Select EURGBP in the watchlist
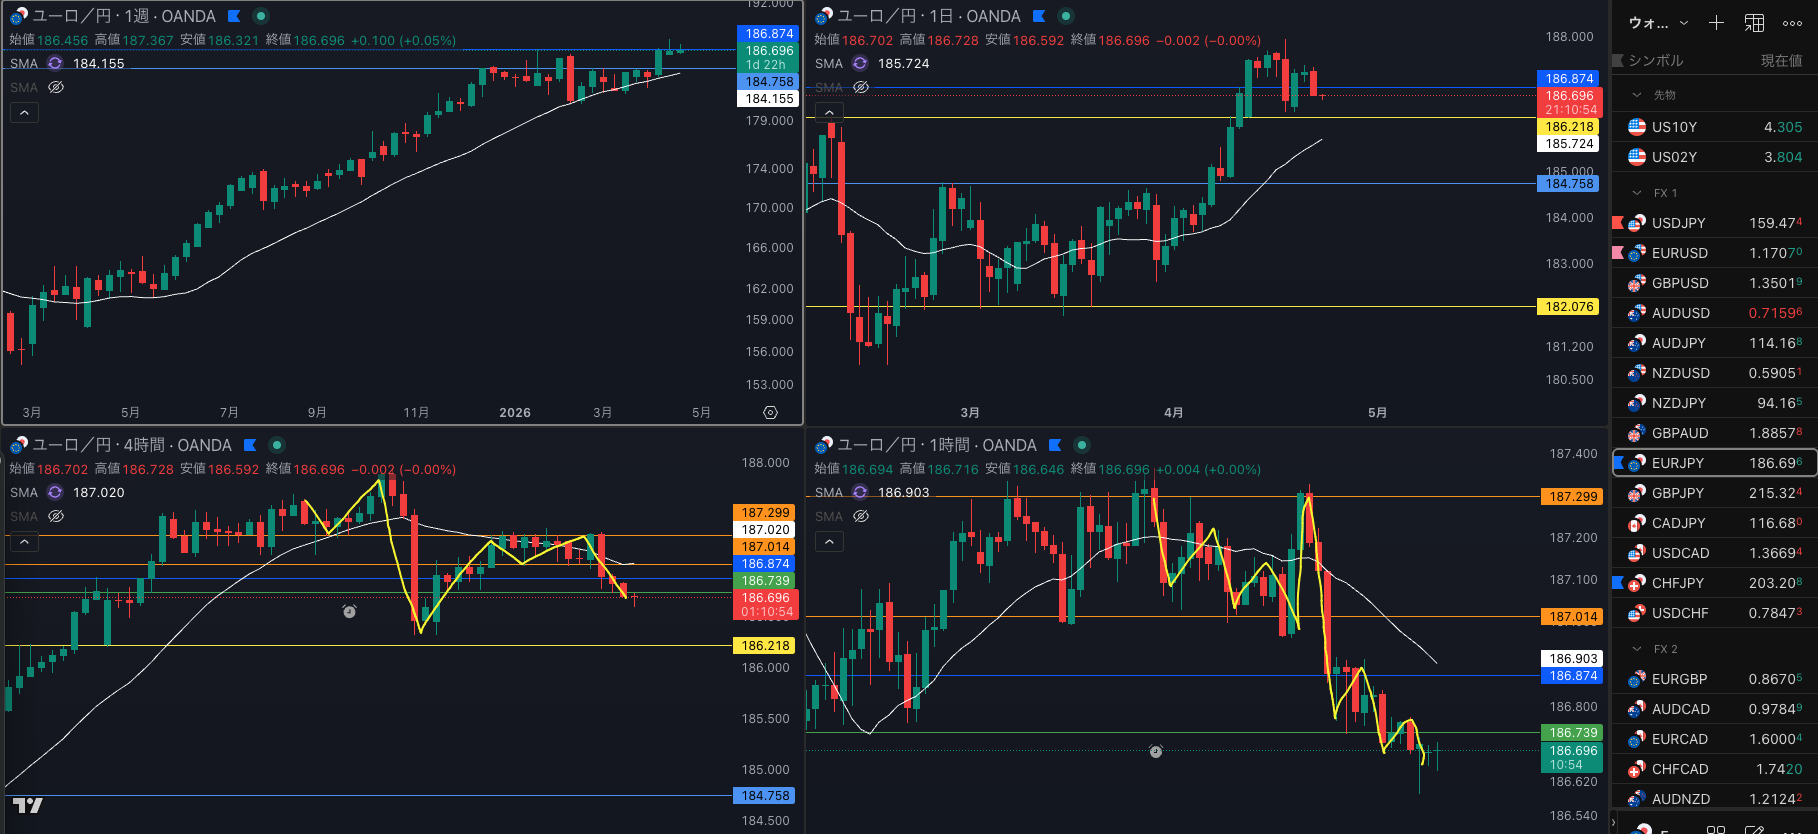Screen dimensions: 1818x834 [x=1714, y=679]
